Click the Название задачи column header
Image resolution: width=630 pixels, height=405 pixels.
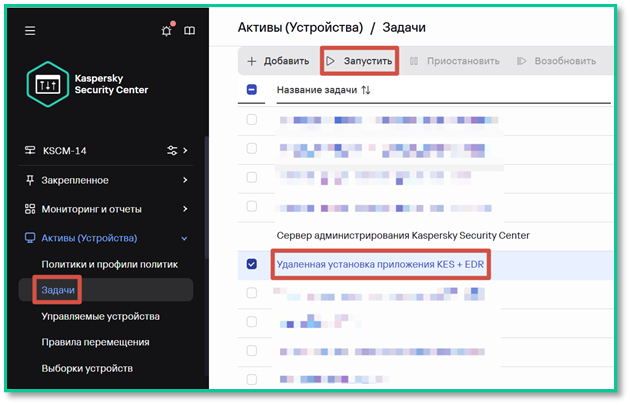tap(317, 90)
